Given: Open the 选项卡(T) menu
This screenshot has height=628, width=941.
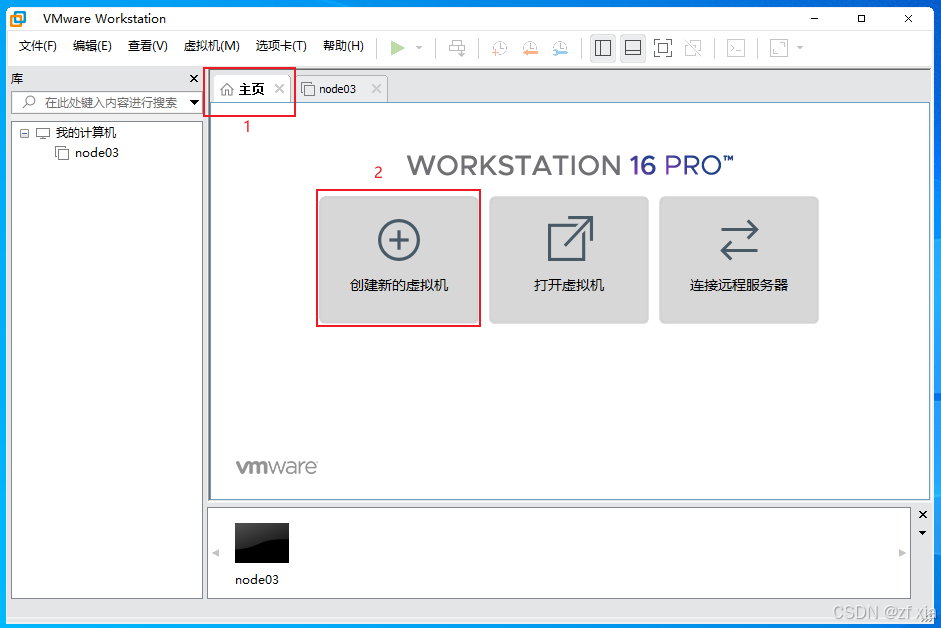Looking at the screenshot, I should tap(281, 46).
